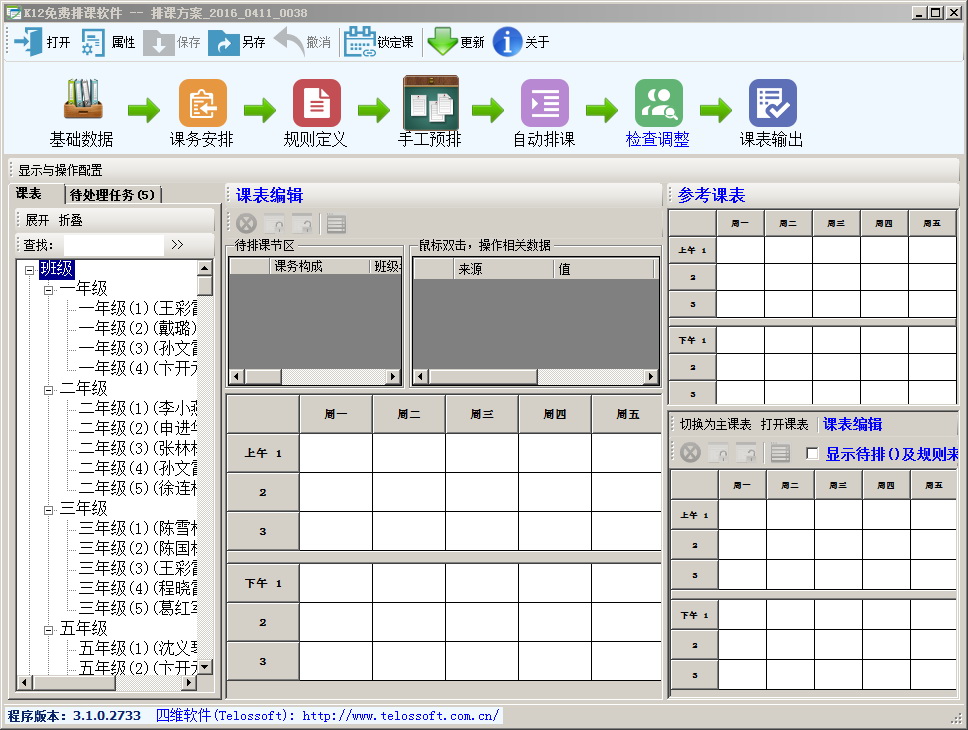Click the green 更新 (Update) arrow icon
Image resolution: width=968 pixels, height=730 pixels.
pyautogui.click(x=442, y=41)
